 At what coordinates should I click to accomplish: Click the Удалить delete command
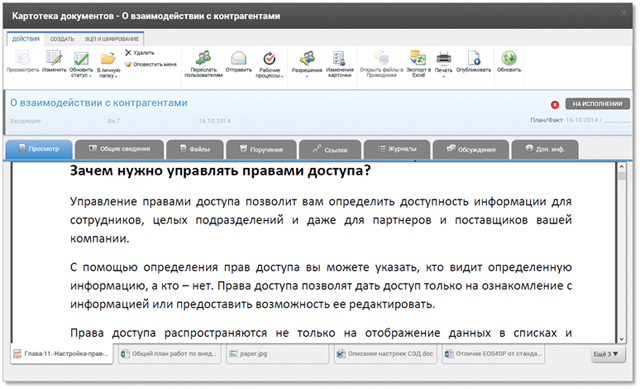click(140, 53)
